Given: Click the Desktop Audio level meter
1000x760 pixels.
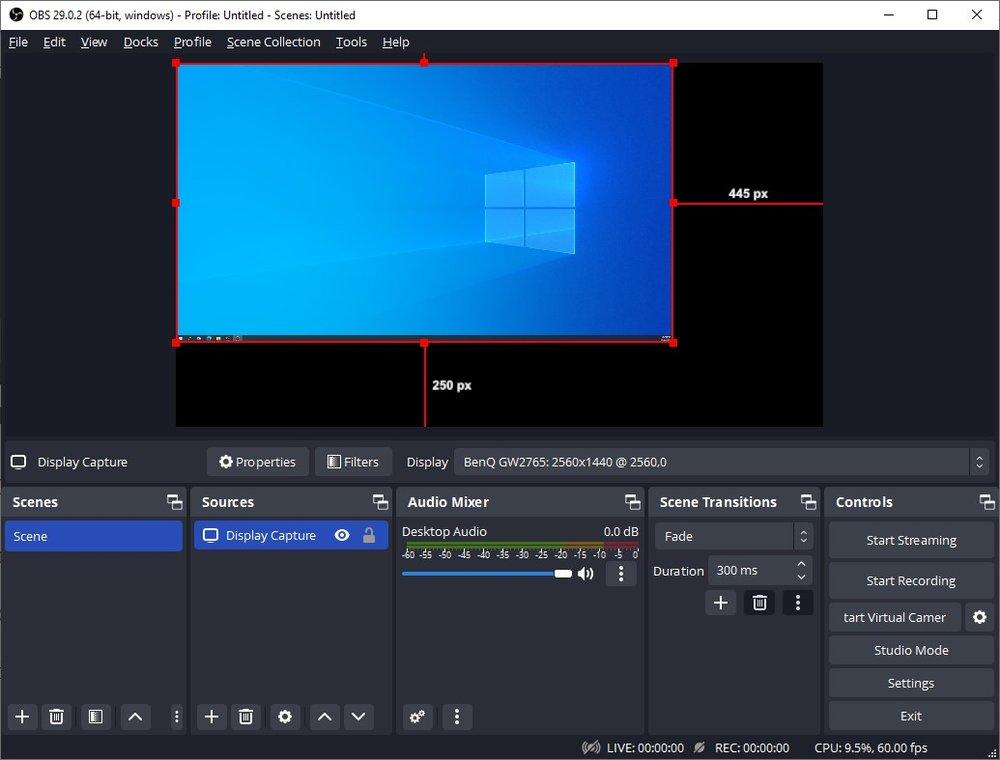Looking at the screenshot, I should (x=520, y=546).
